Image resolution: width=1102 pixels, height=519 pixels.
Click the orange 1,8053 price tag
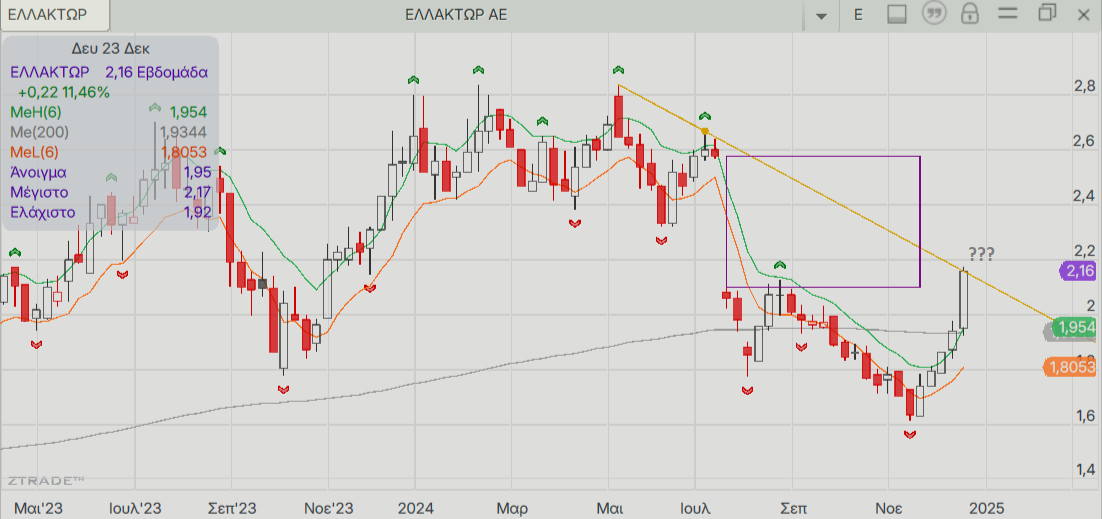1071,367
